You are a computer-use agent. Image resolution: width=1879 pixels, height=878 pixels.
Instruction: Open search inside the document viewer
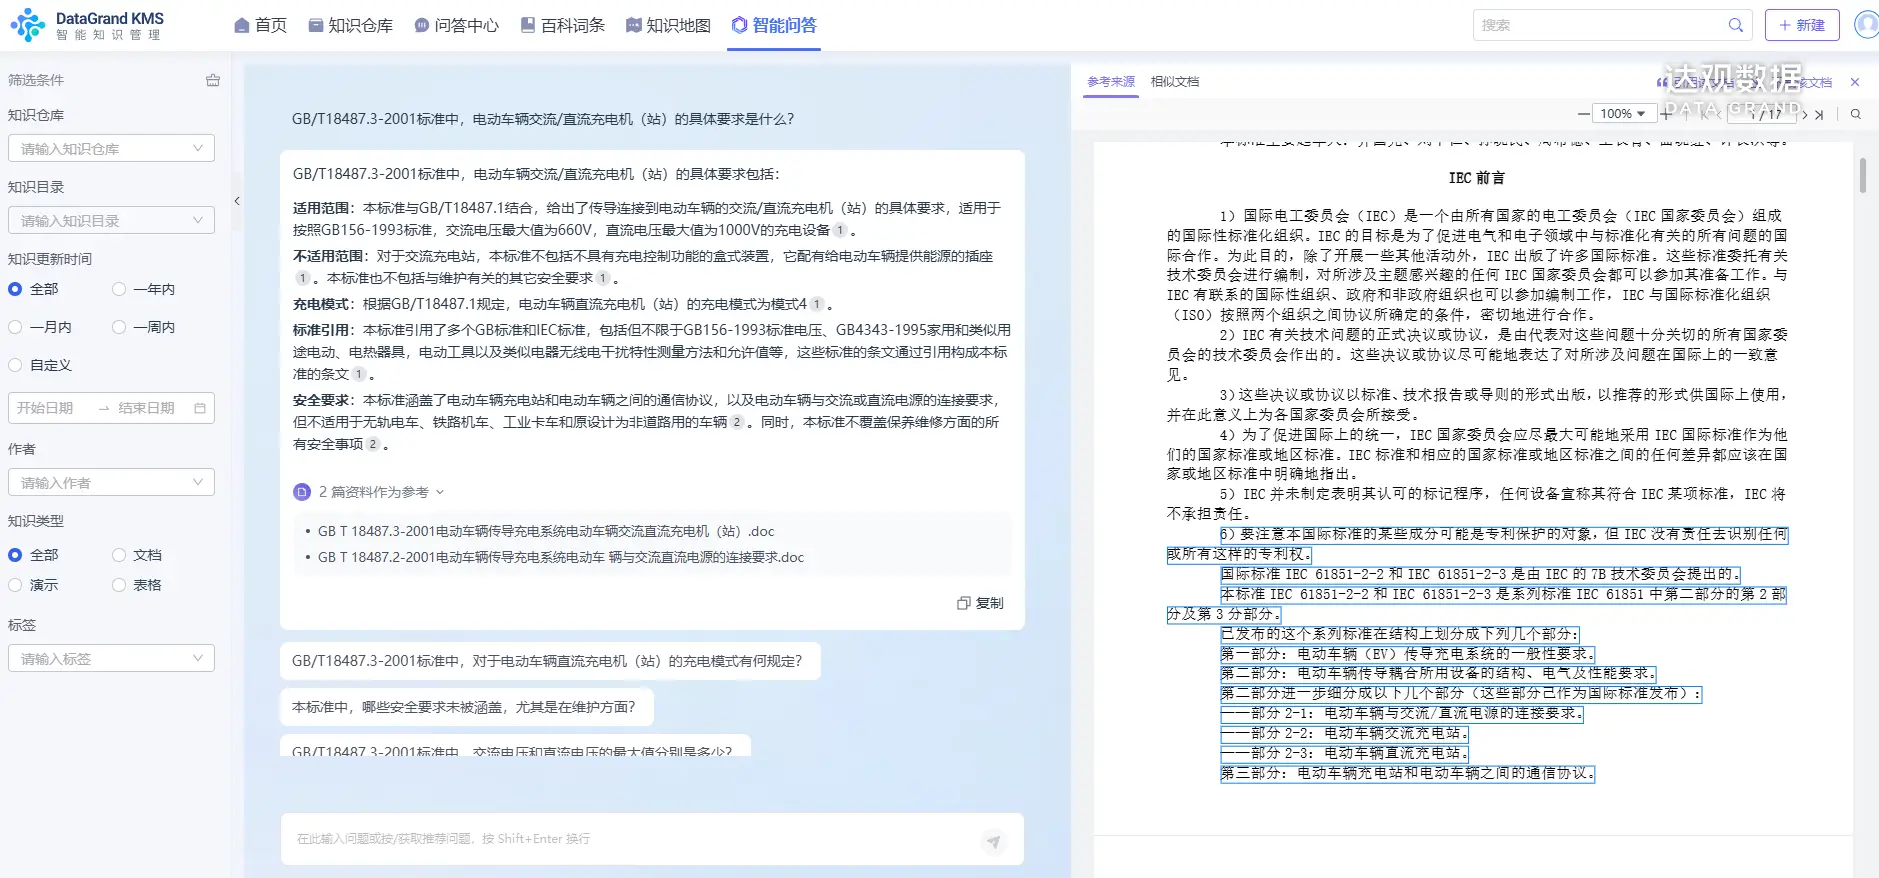[x=1856, y=114]
